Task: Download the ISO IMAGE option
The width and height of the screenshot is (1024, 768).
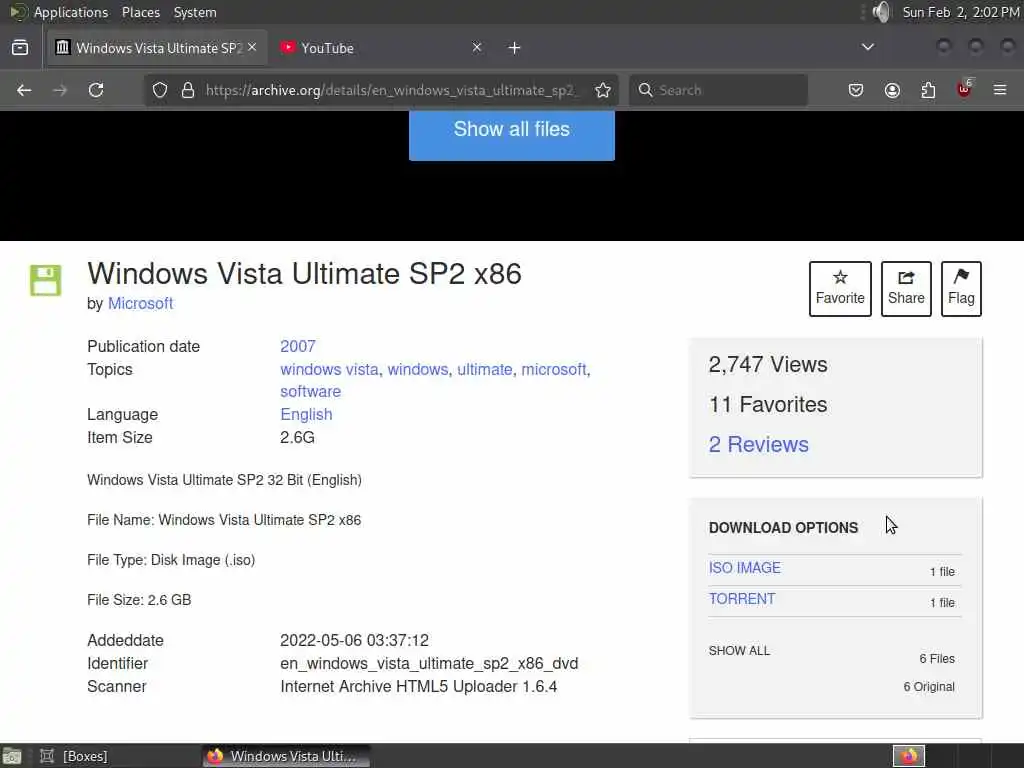Action: click(x=744, y=568)
